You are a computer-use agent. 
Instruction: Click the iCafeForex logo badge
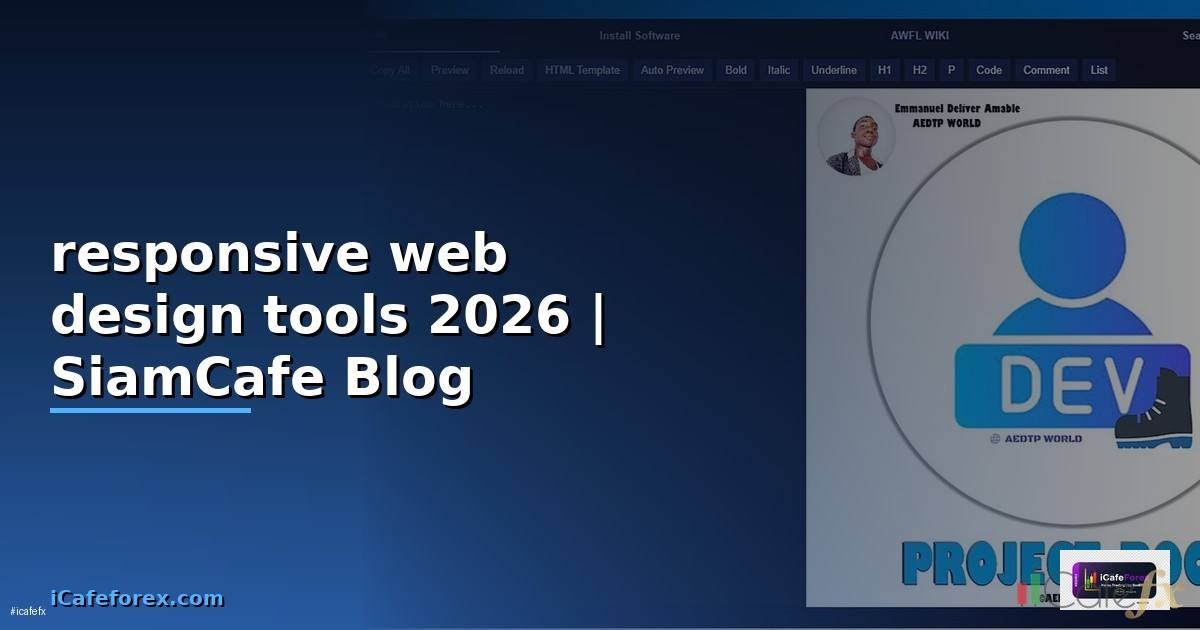(1114, 580)
